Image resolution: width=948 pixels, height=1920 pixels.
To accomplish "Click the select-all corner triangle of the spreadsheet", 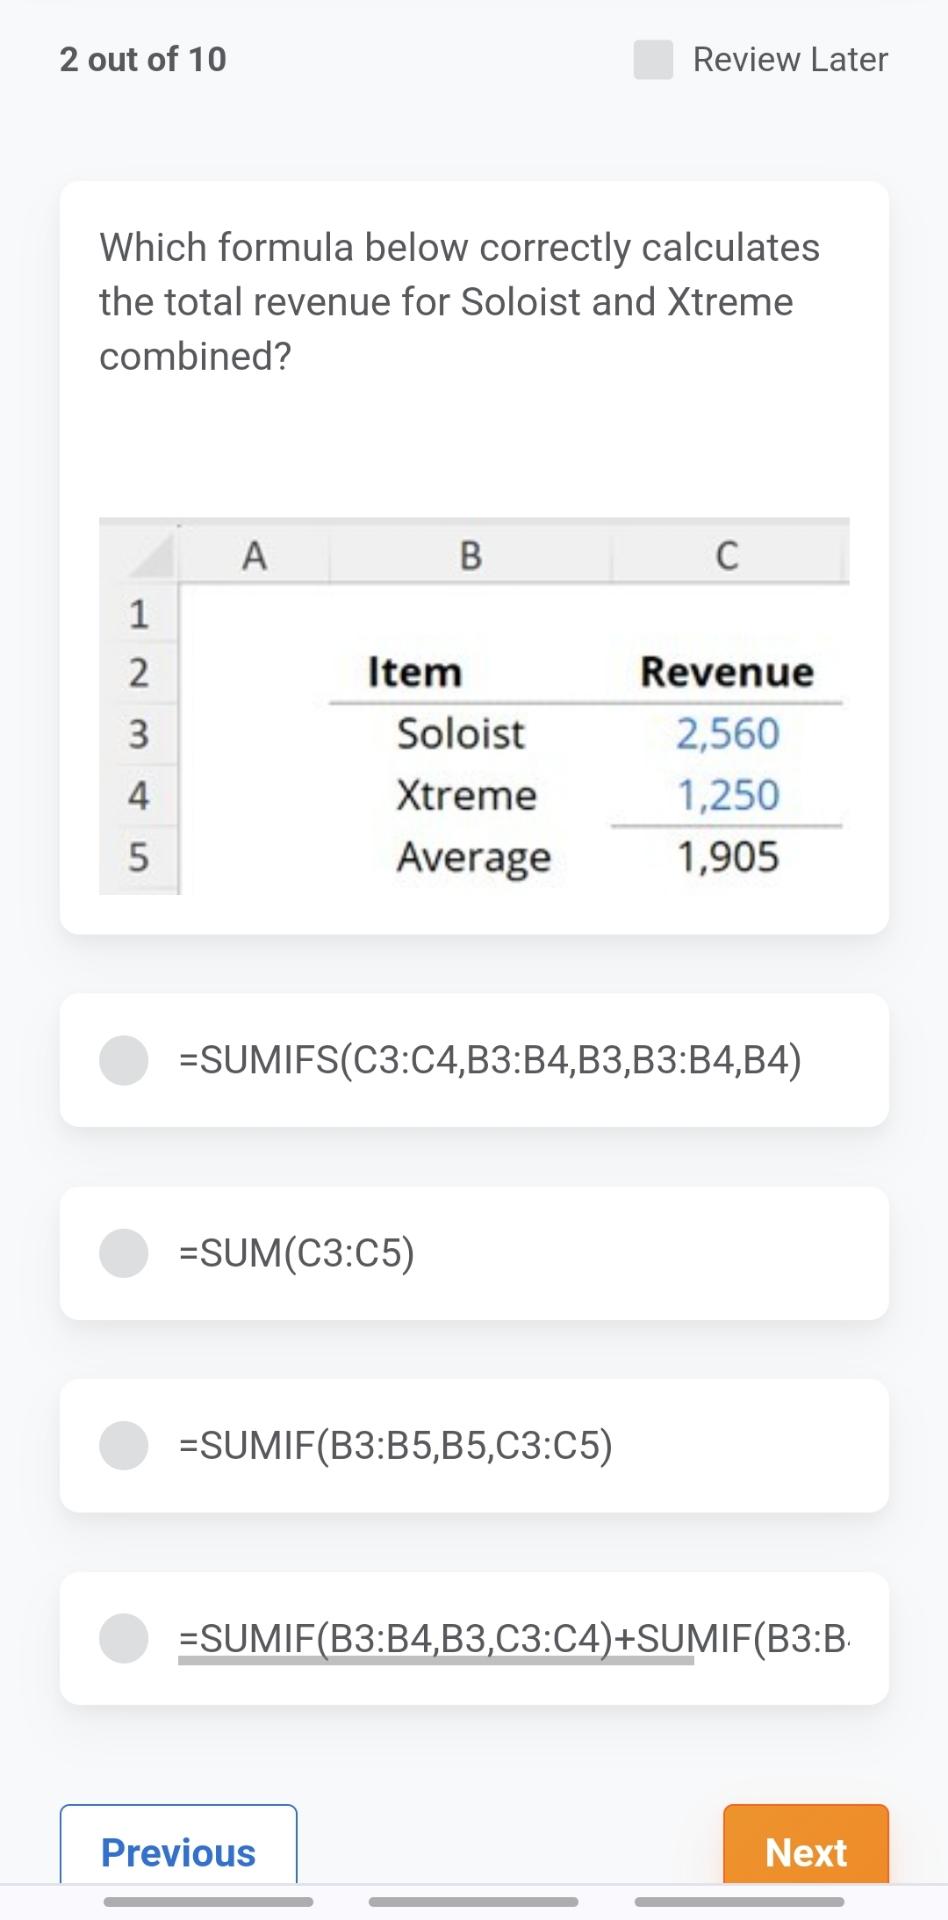I will [150, 557].
